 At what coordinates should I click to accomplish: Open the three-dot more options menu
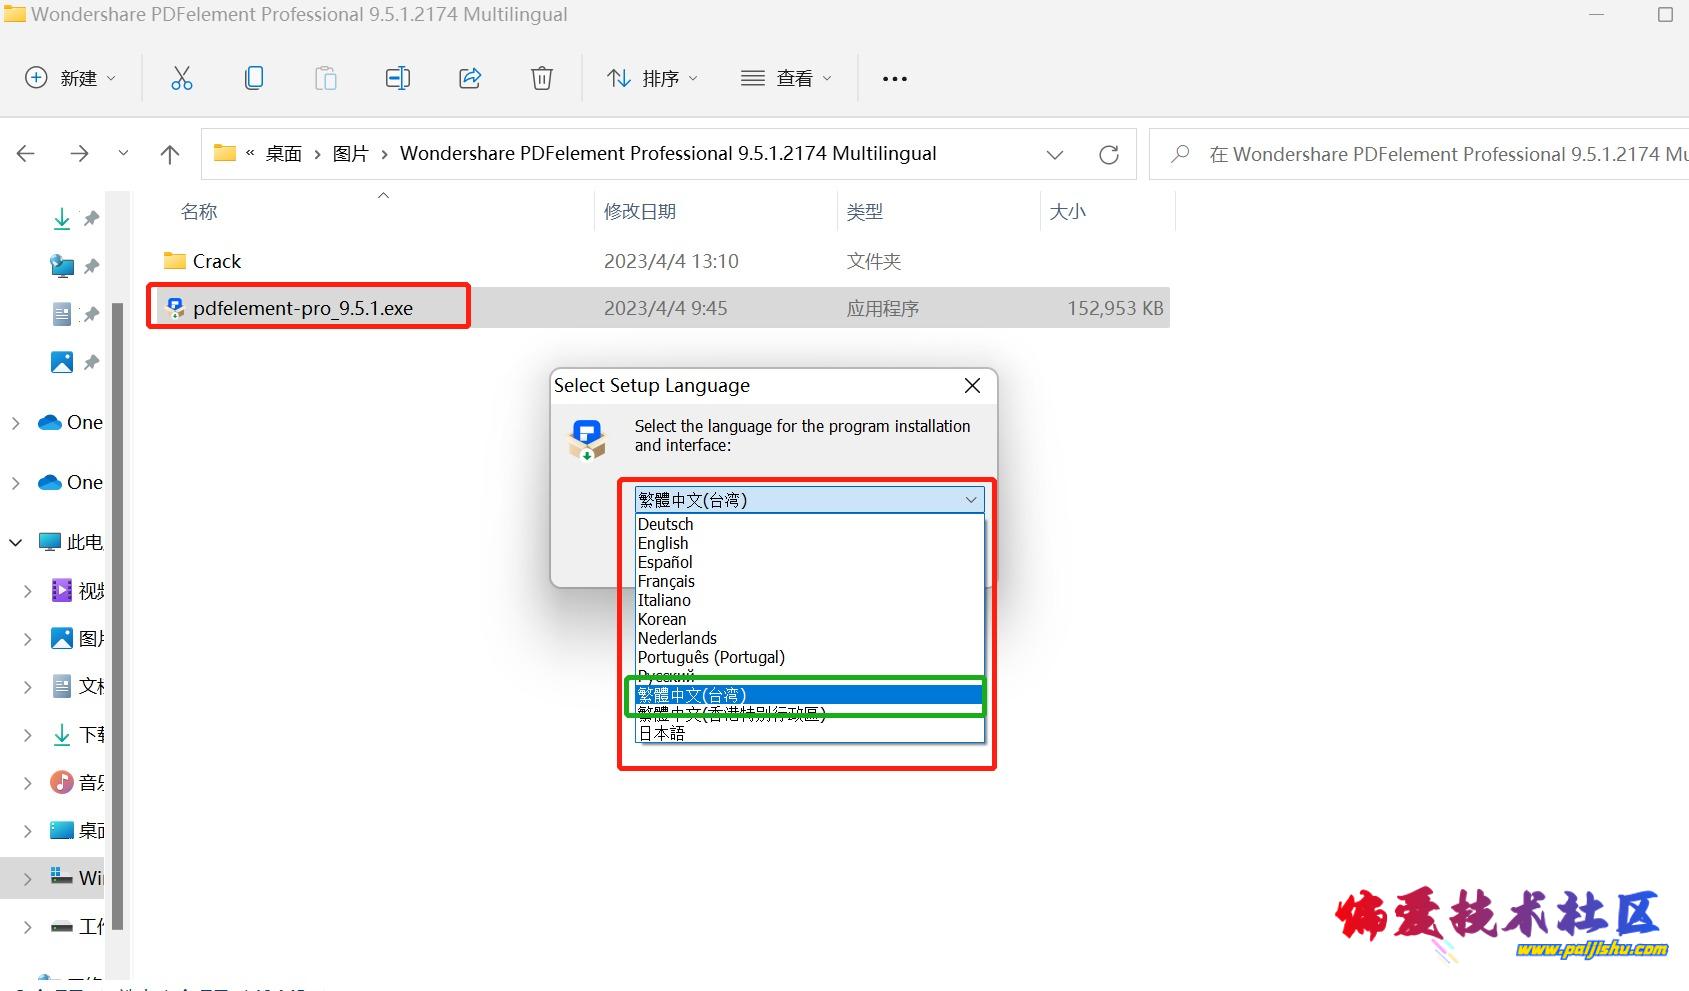pyautogui.click(x=895, y=78)
